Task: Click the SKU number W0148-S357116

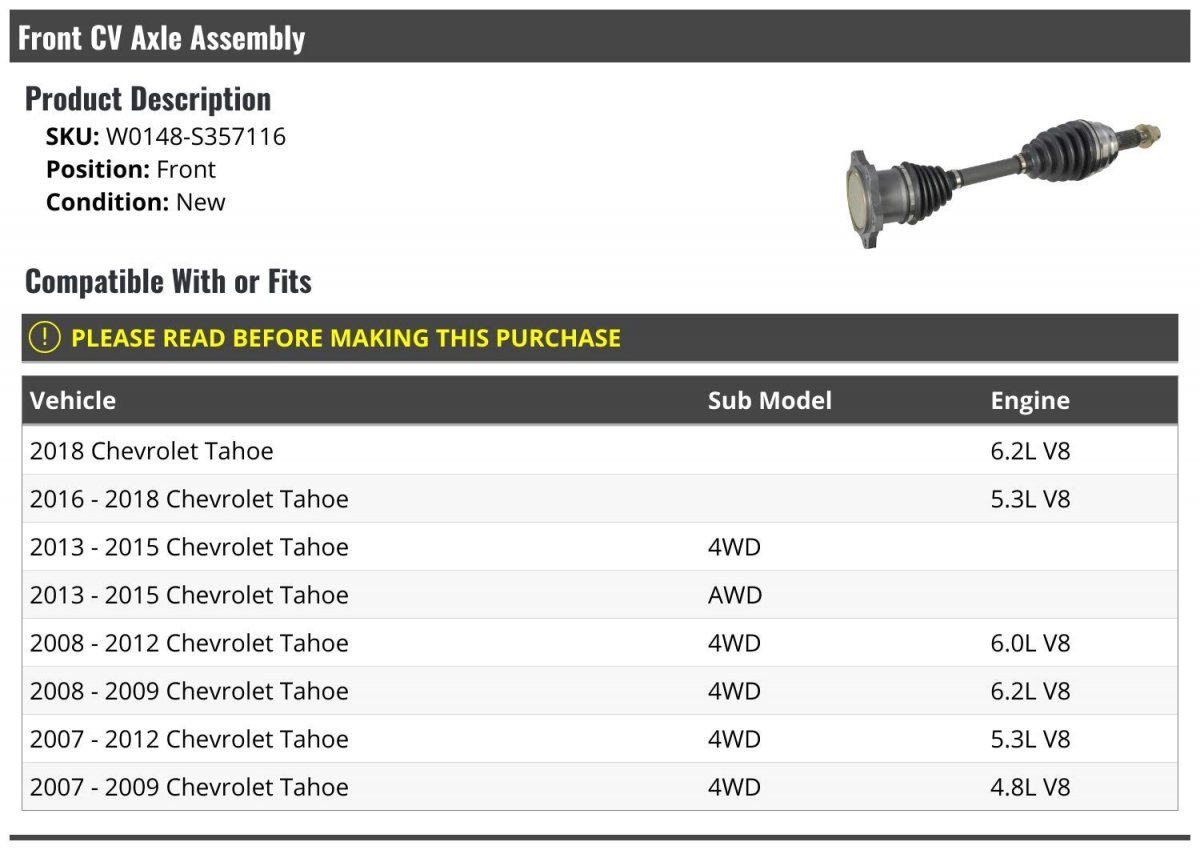Action: click(196, 137)
